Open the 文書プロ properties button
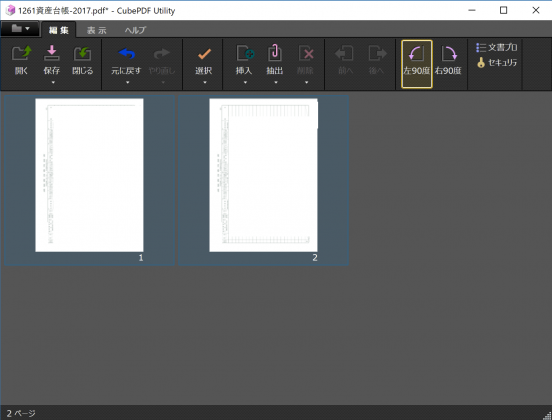The width and height of the screenshot is (552, 420). tap(497, 48)
